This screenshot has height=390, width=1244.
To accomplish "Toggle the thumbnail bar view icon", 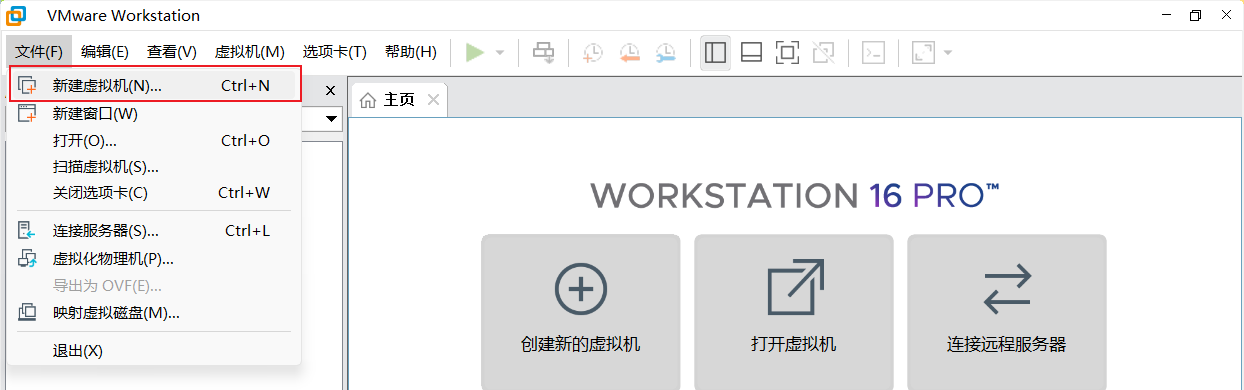I will [x=752, y=52].
